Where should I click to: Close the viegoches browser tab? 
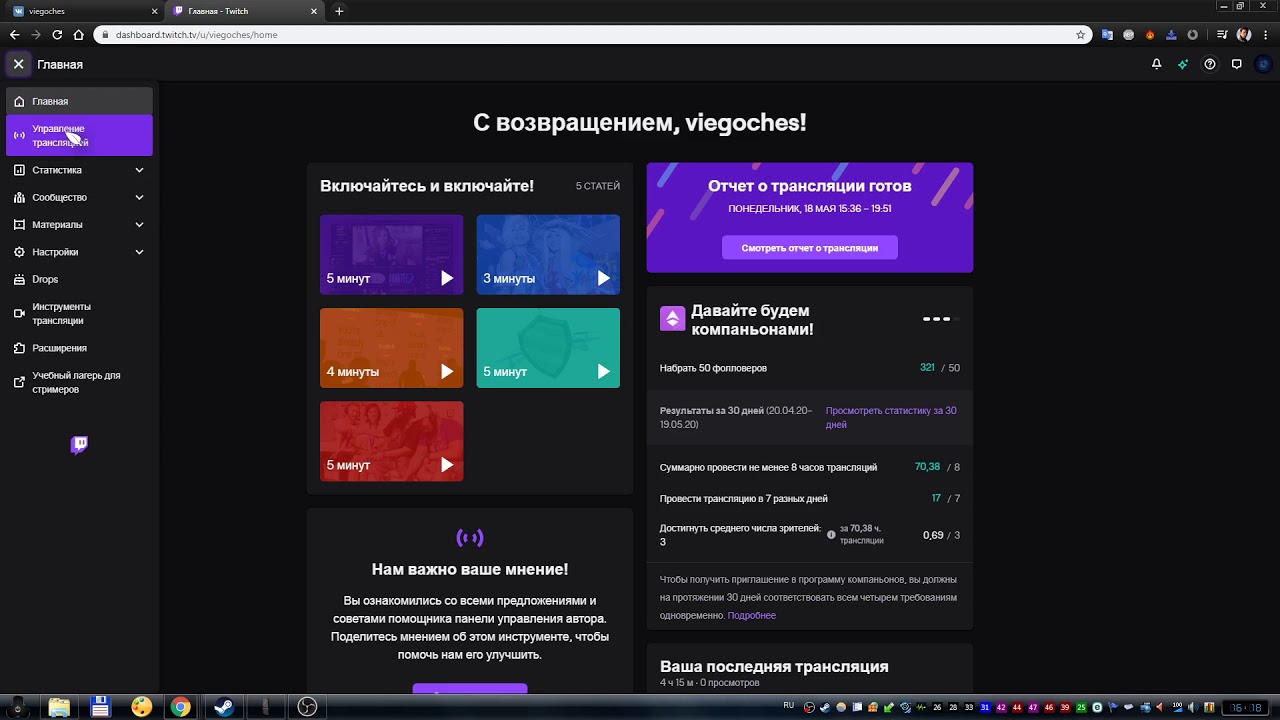[x=153, y=11]
